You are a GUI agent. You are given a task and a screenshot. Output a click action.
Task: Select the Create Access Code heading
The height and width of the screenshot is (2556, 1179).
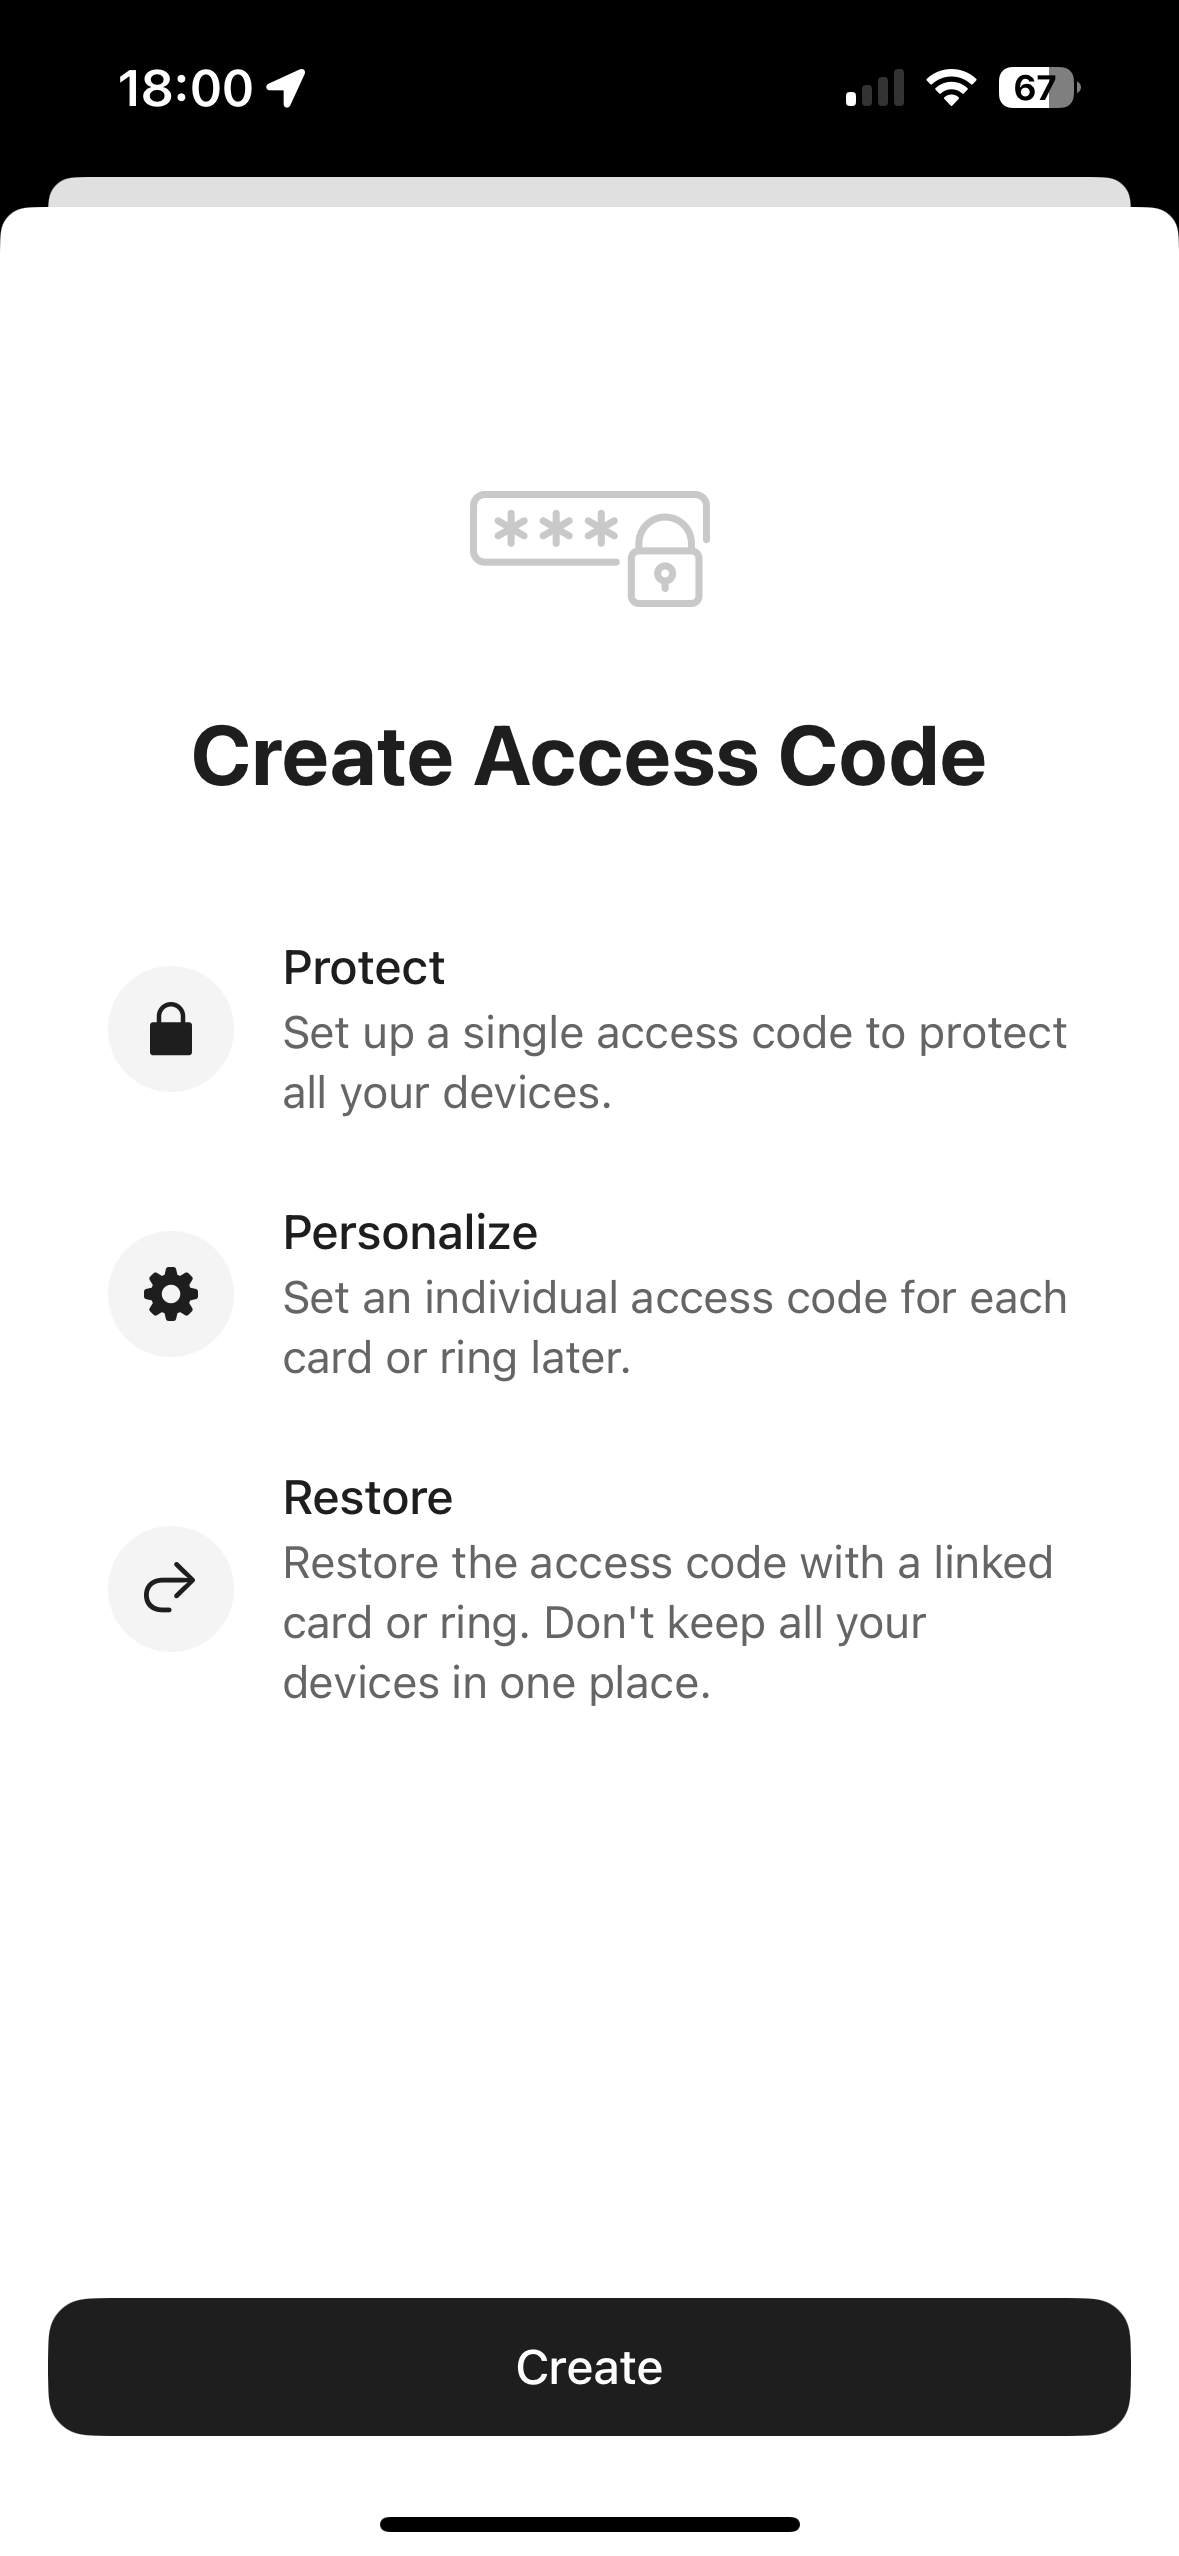589,756
